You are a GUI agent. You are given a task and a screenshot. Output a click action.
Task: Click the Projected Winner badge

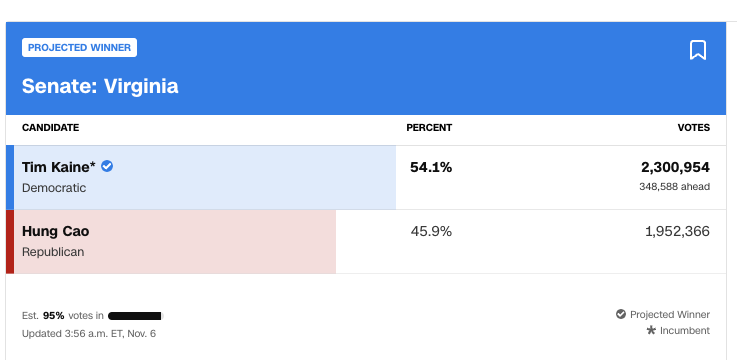pos(79,47)
